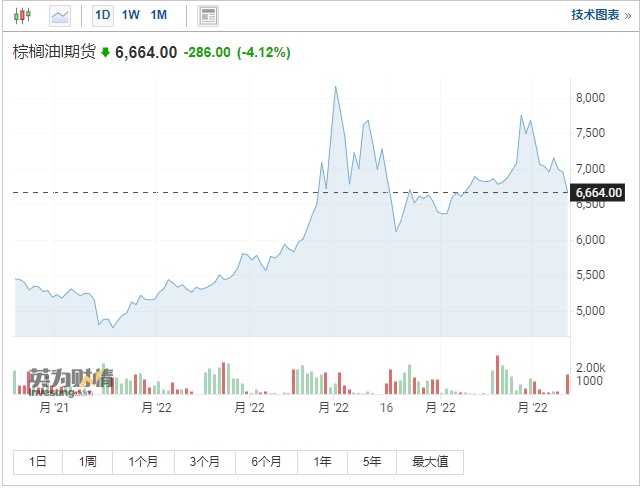The width and height of the screenshot is (643, 488).
Task: Select the 1M interval
Action: pos(159,15)
